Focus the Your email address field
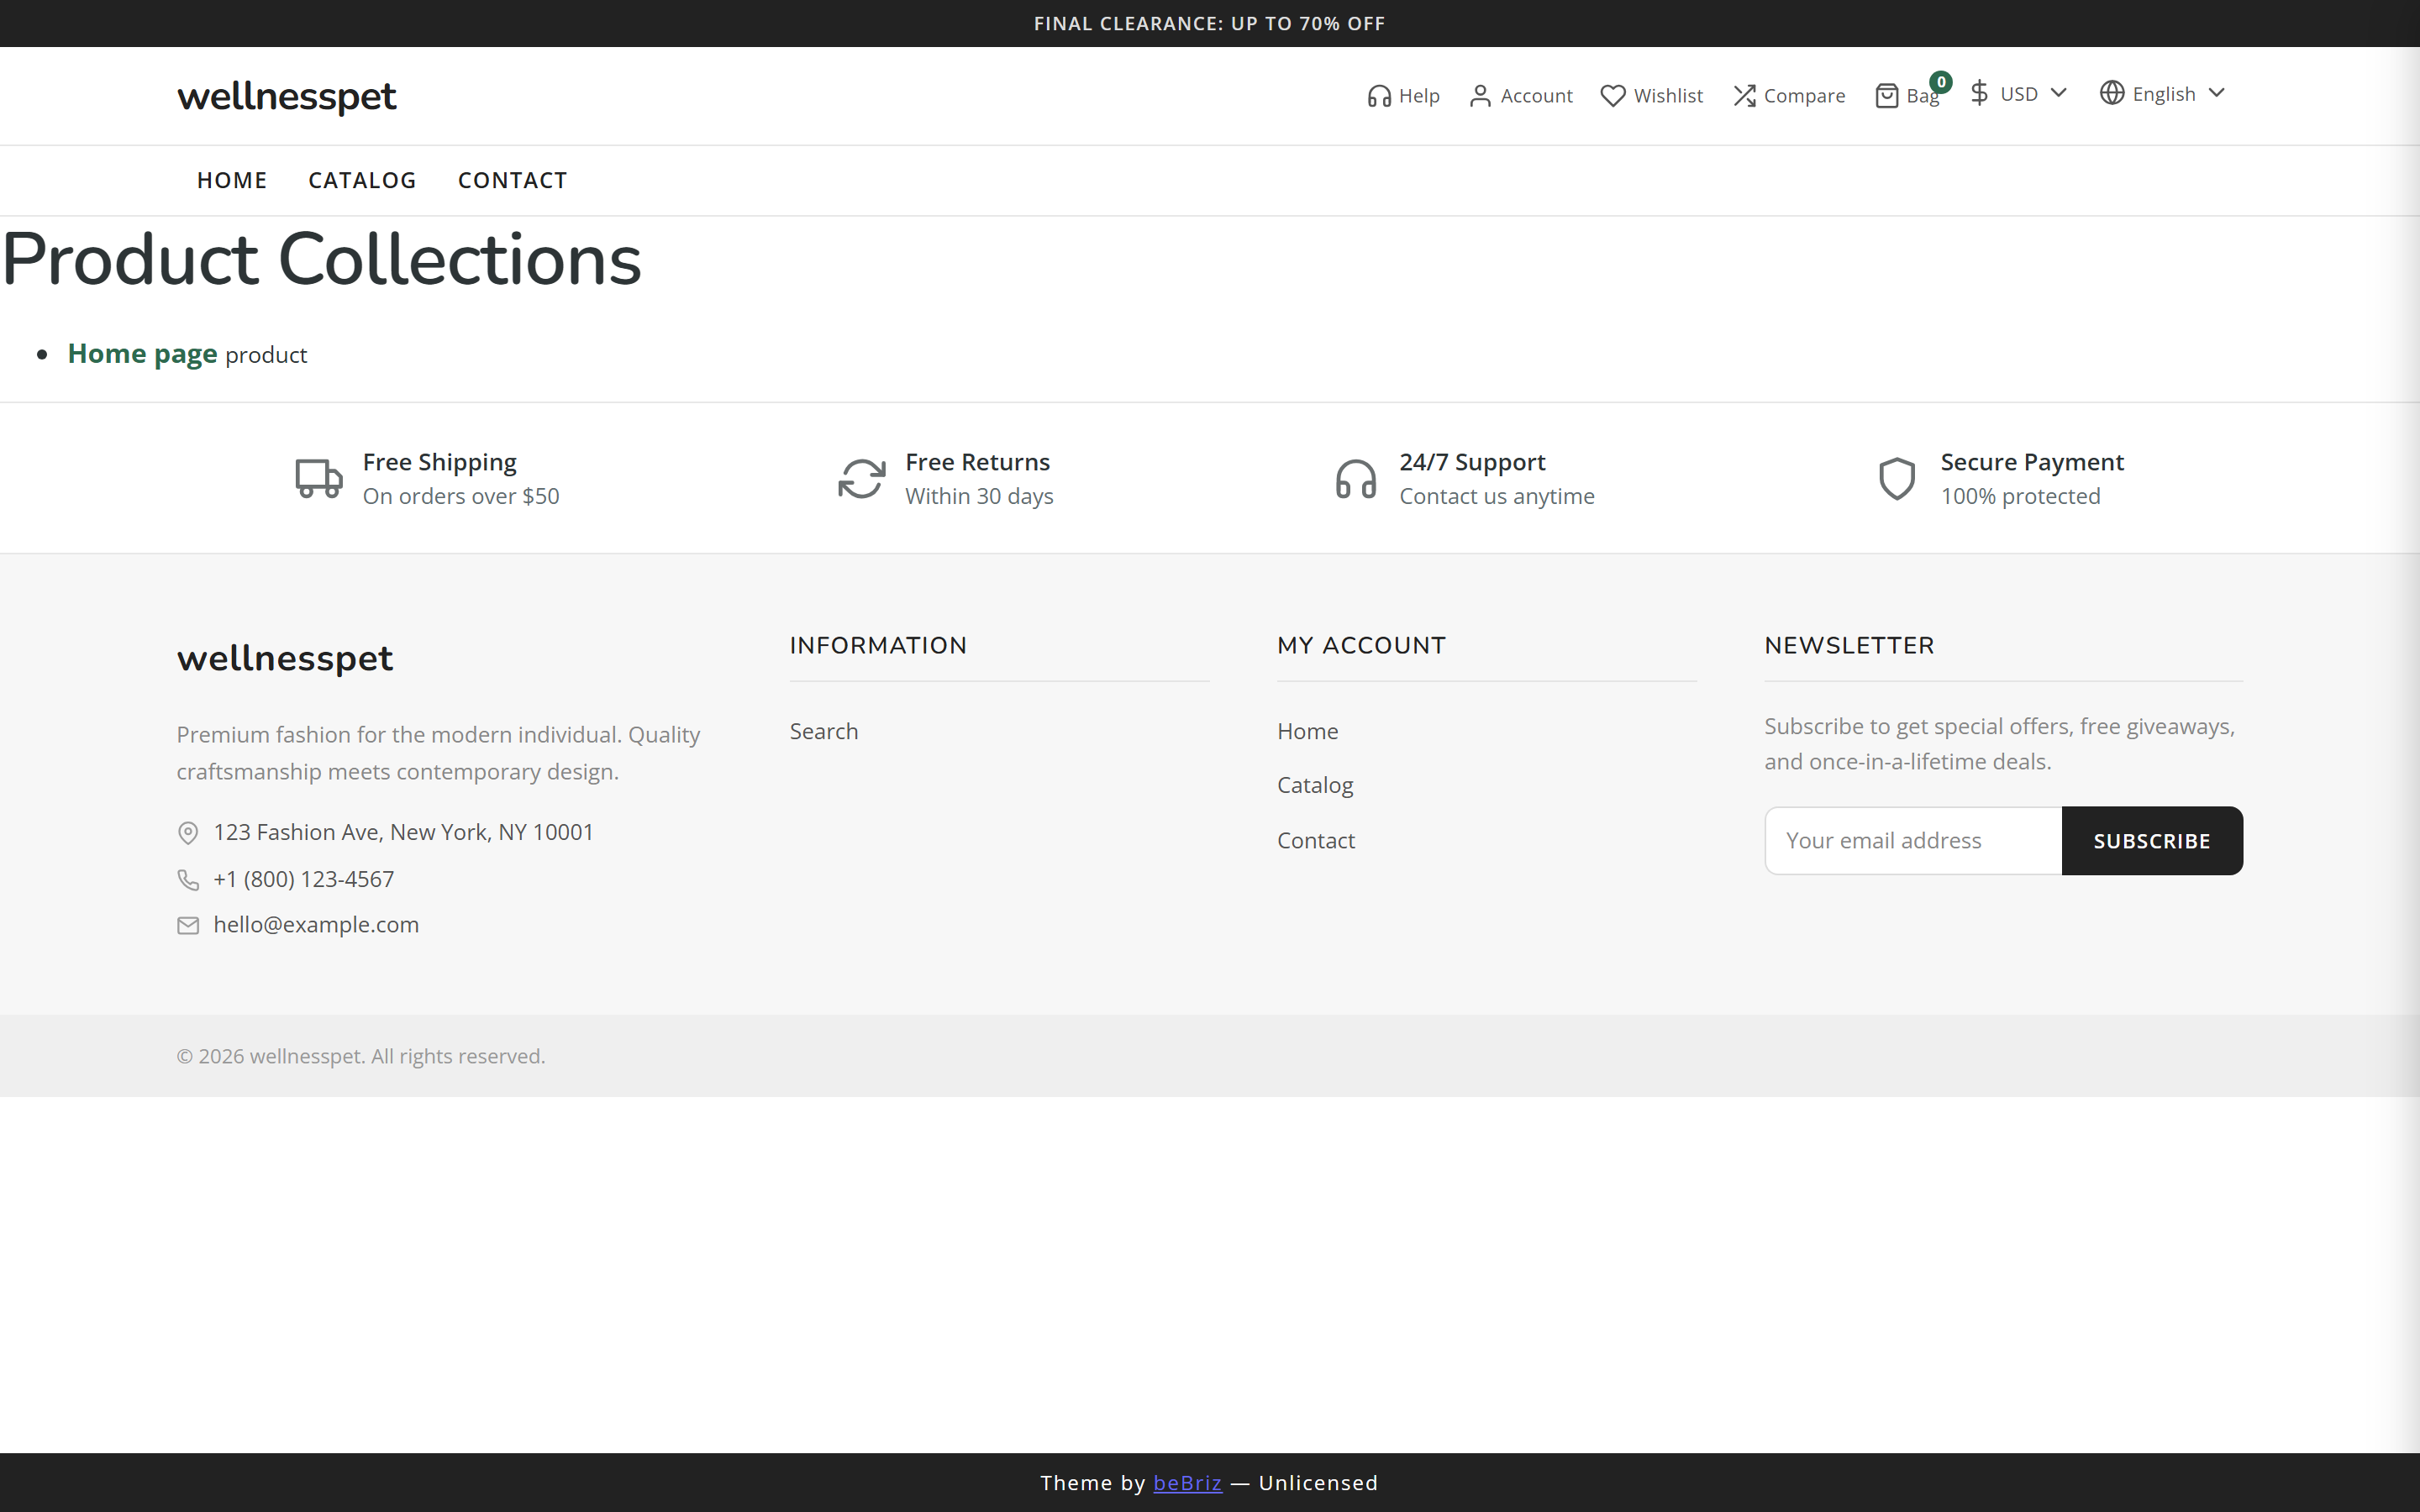 click(1912, 841)
